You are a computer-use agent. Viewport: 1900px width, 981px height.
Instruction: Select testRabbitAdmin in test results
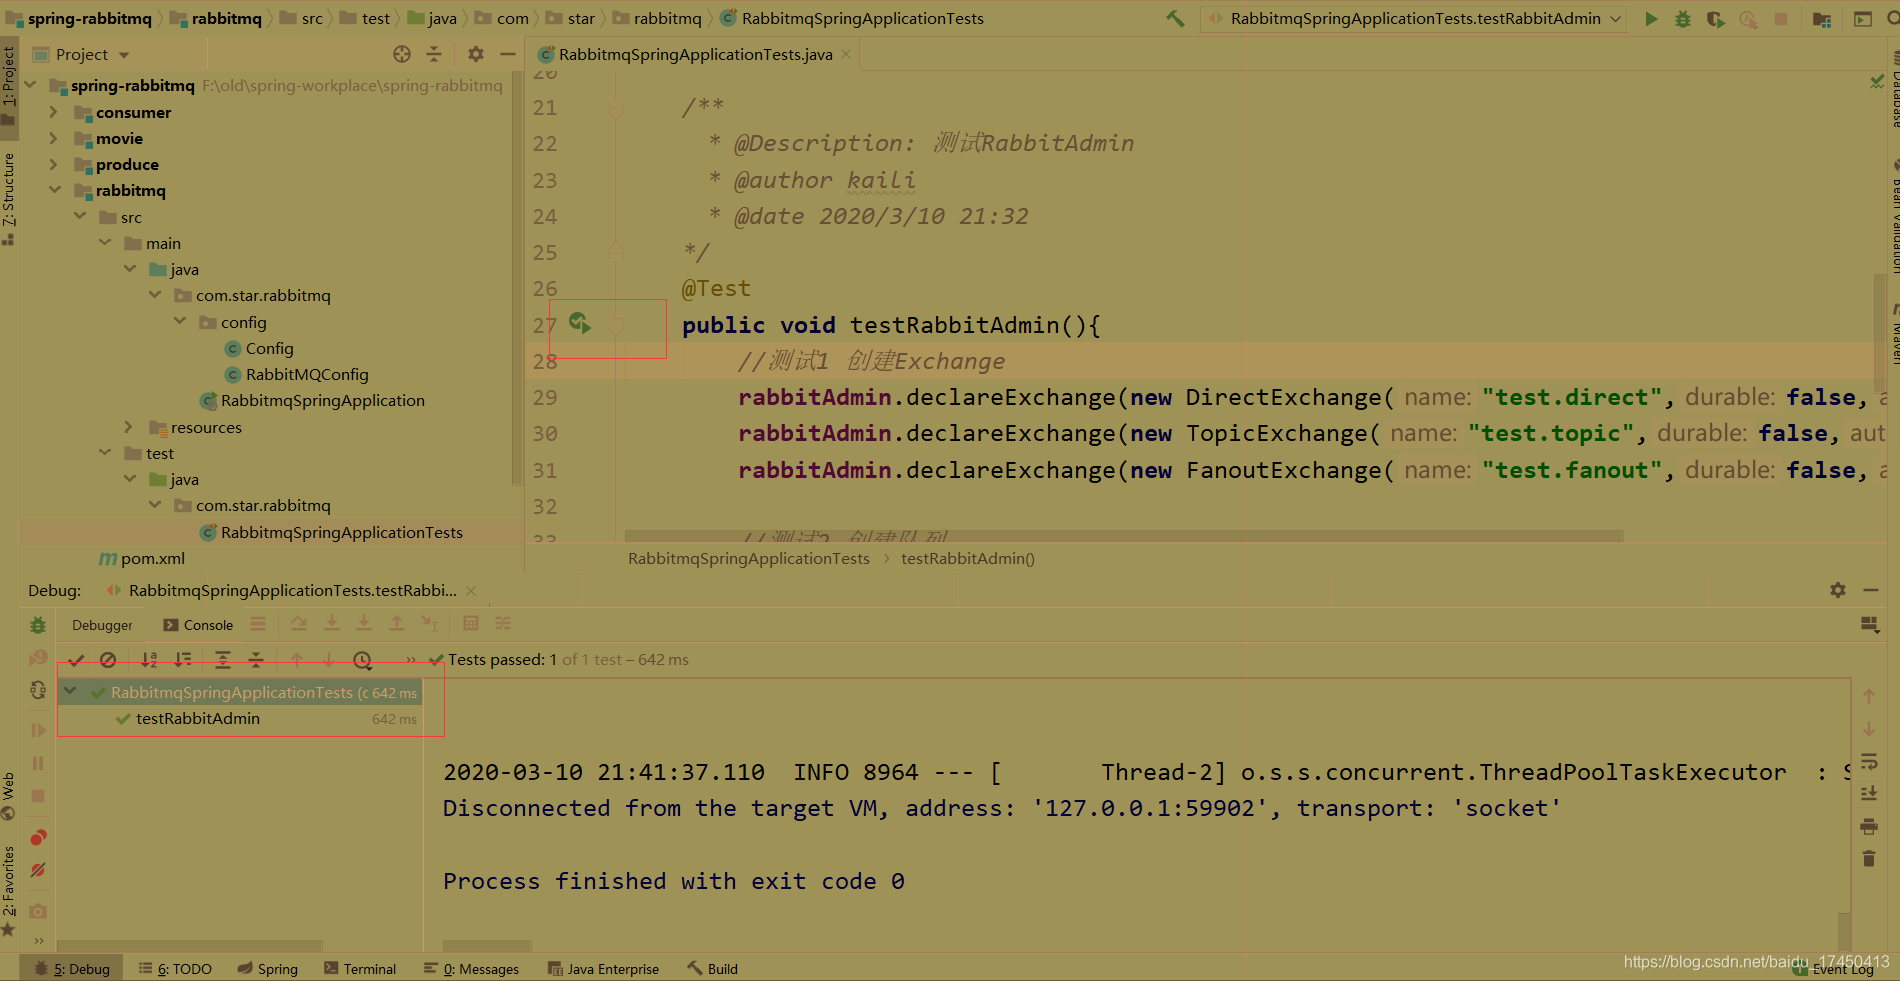click(x=198, y=718)
